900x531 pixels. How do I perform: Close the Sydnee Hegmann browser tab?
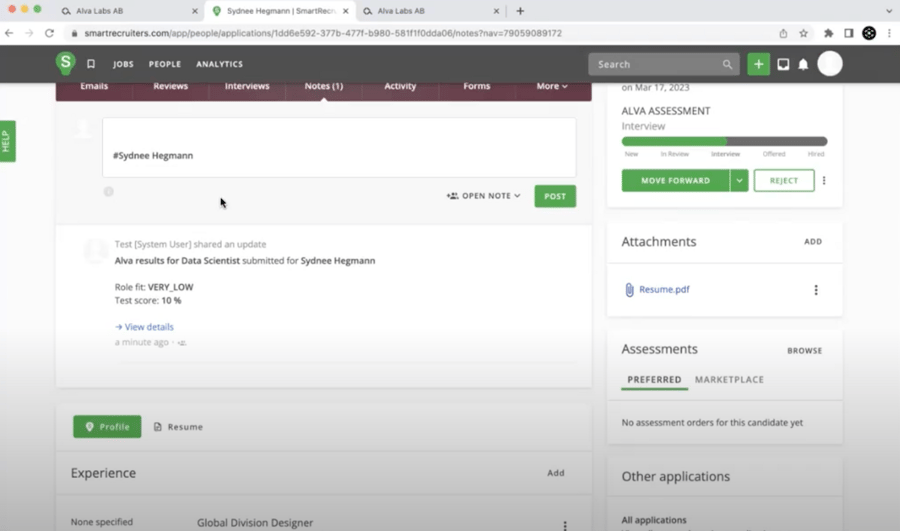click(346, 11)
